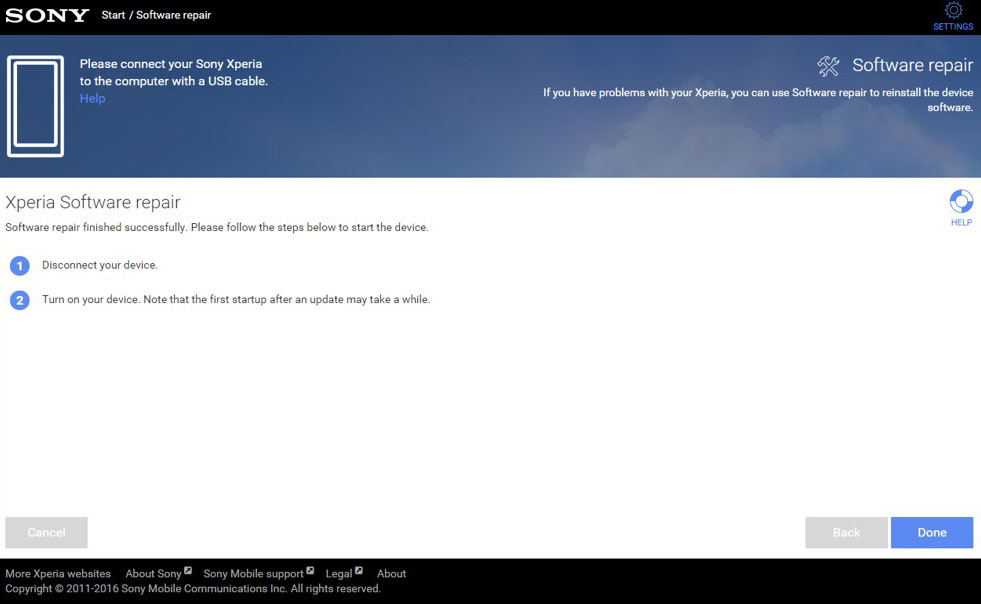The width and height of the screenshot is (981, 604).
Task: Go to Start in the breadcrumb
Action: 113,15
